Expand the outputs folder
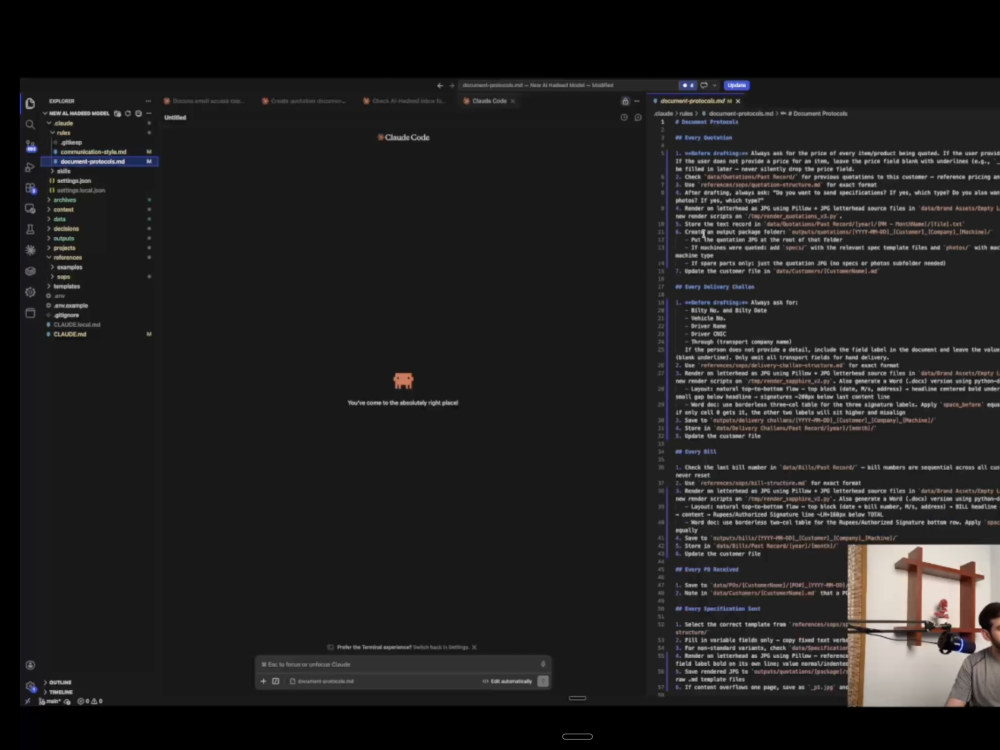The height and width of the screenshot is (750, 1000). pos(64,238)
